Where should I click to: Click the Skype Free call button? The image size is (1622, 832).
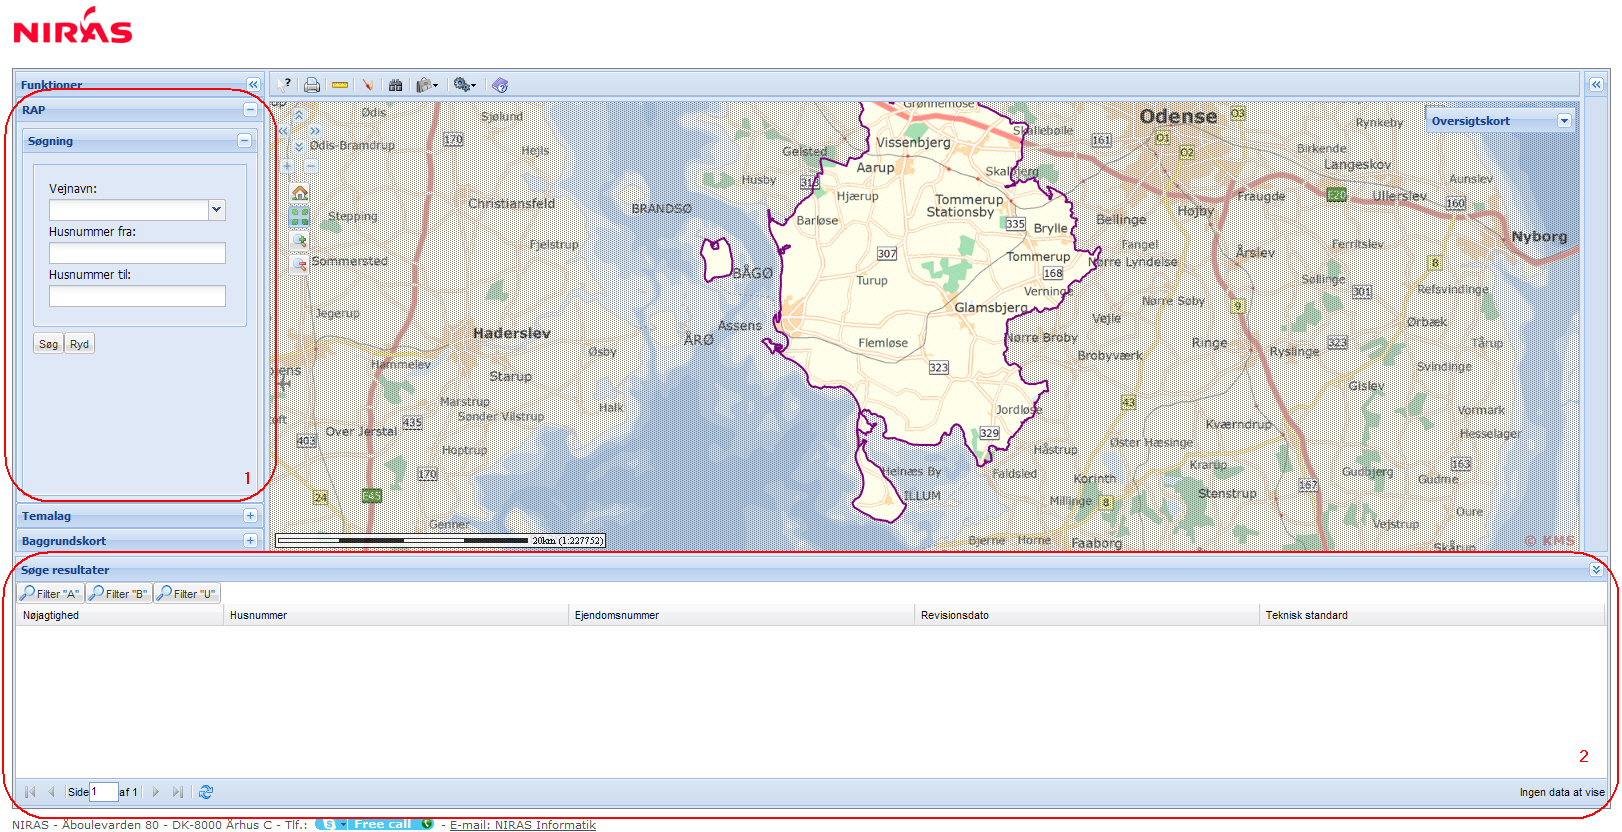point(375,824)
